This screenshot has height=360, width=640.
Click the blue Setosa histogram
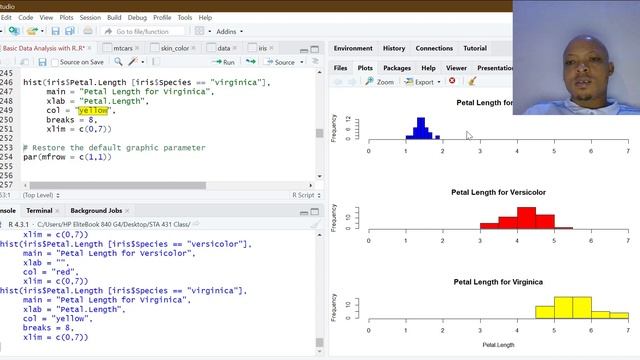422,128
